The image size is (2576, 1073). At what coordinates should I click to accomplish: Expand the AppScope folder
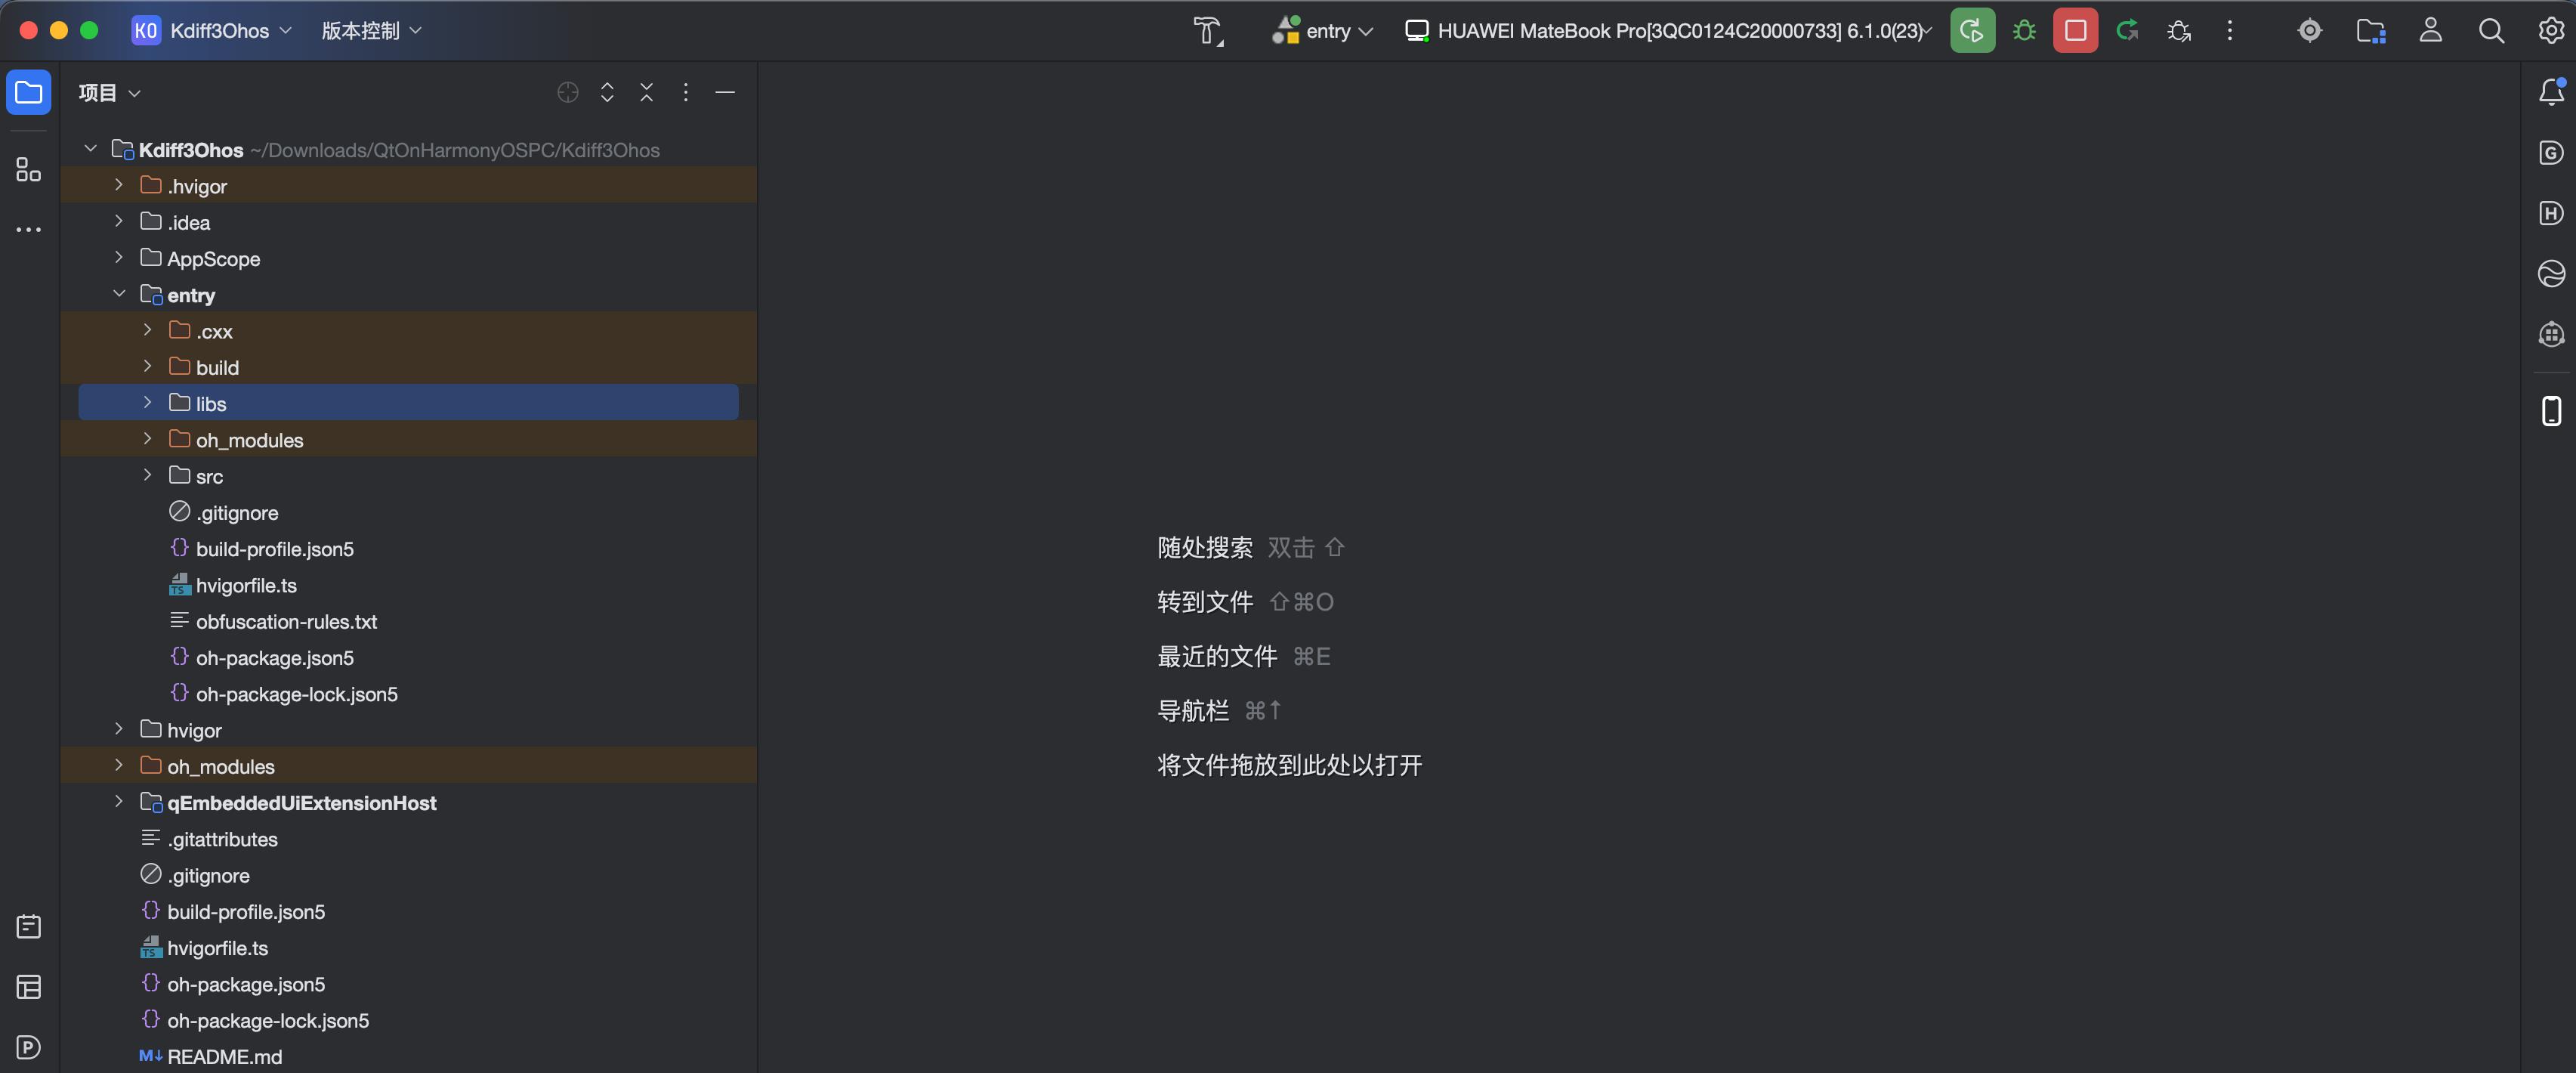[118, 258]
